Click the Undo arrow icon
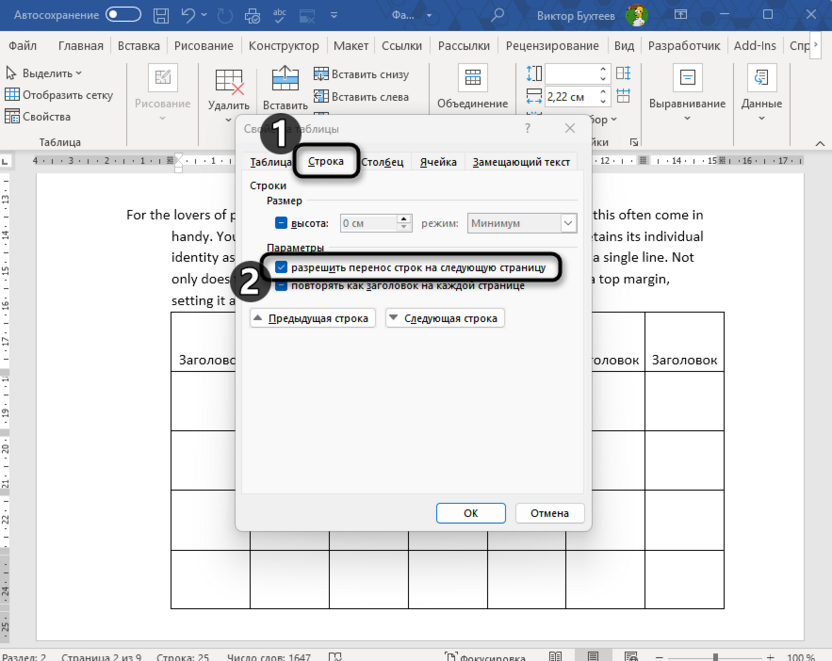 (x=188, y=15)
